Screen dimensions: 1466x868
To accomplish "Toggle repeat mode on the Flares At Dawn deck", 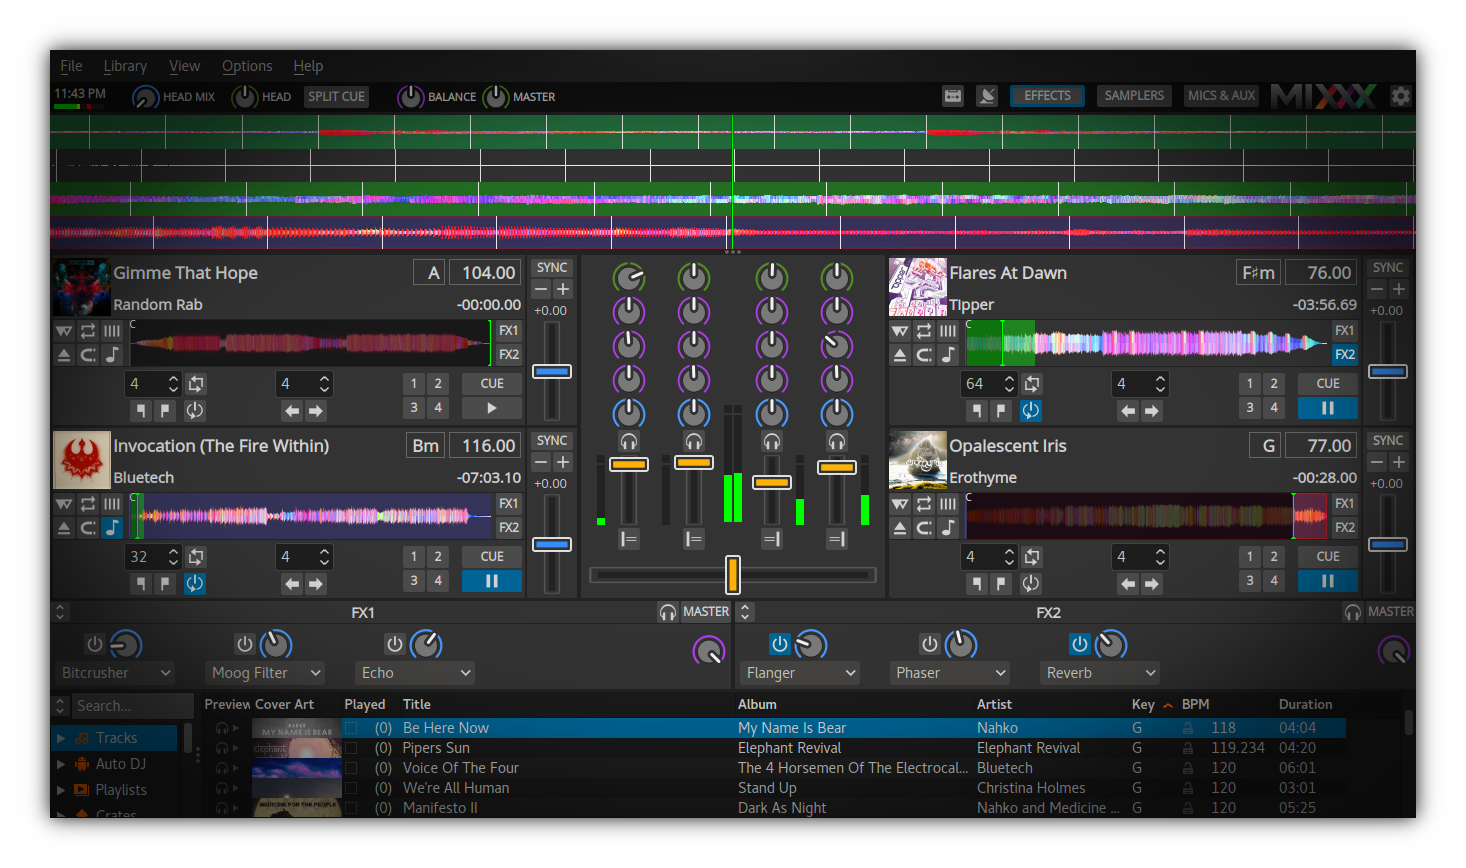I will click(x=923, y=330).
